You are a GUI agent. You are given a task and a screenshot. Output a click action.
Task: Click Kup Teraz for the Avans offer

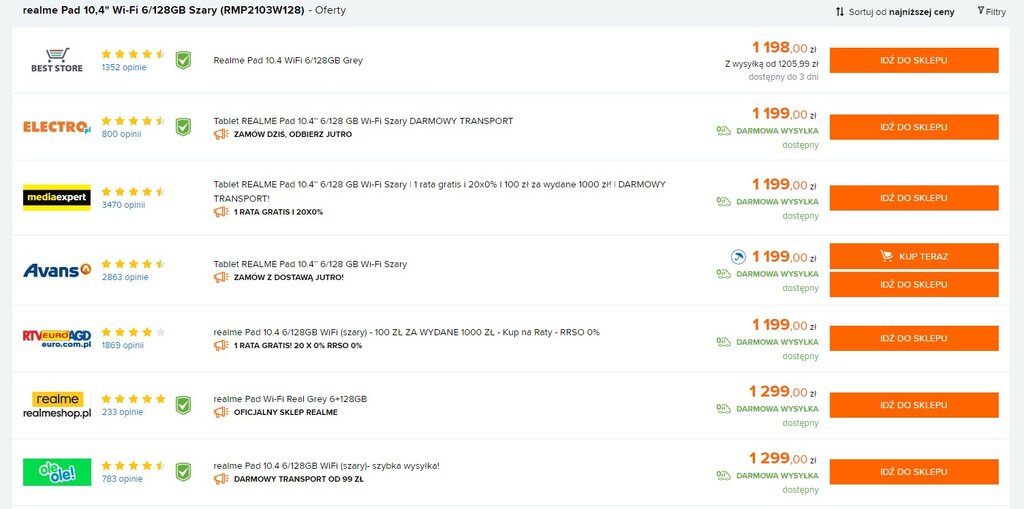(x=914, y=256)
